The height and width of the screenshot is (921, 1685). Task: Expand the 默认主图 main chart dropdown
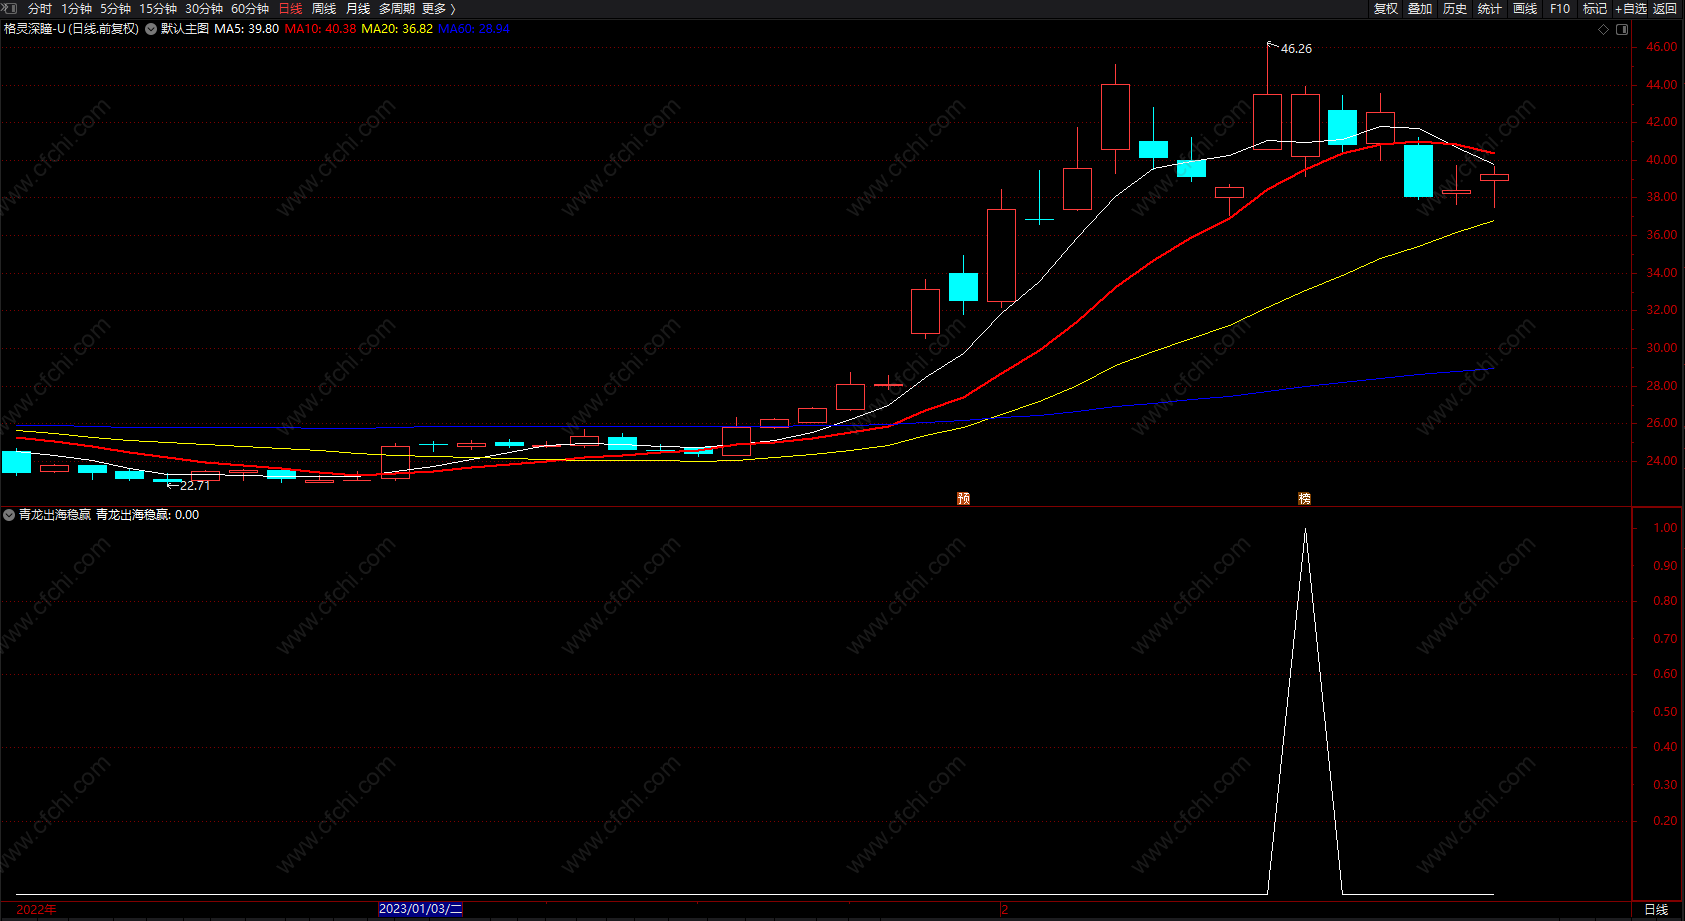(151, 29)
